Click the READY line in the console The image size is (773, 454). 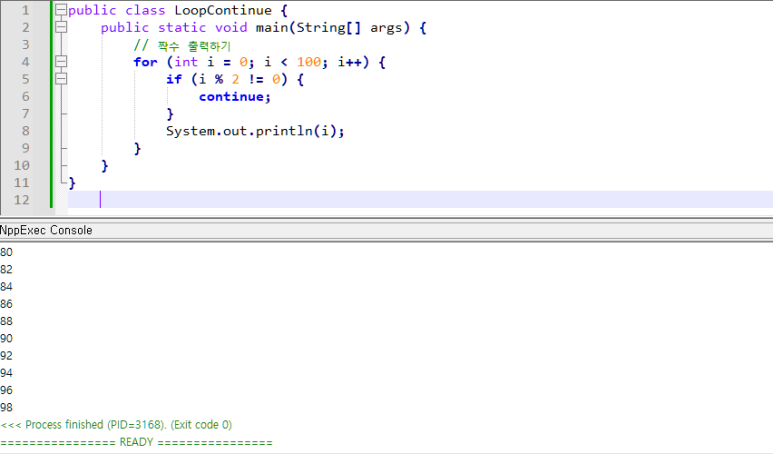[x=136, y=442]
